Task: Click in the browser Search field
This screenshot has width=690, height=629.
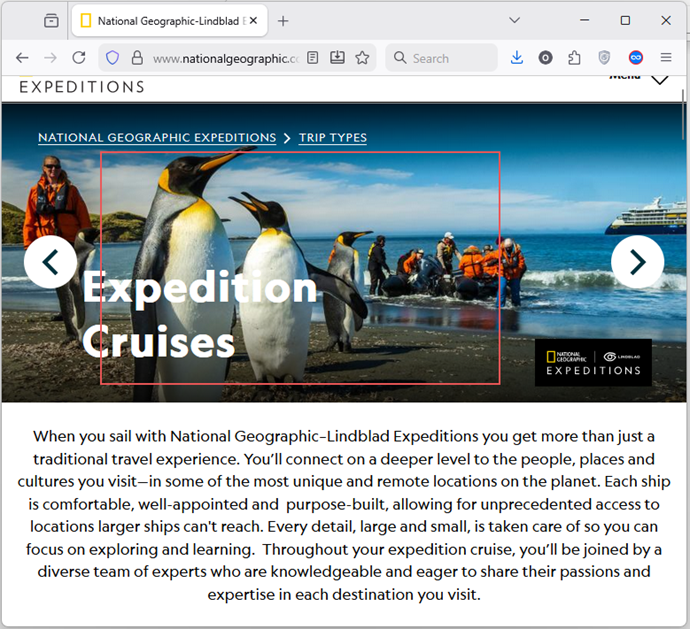Action: 450,58
